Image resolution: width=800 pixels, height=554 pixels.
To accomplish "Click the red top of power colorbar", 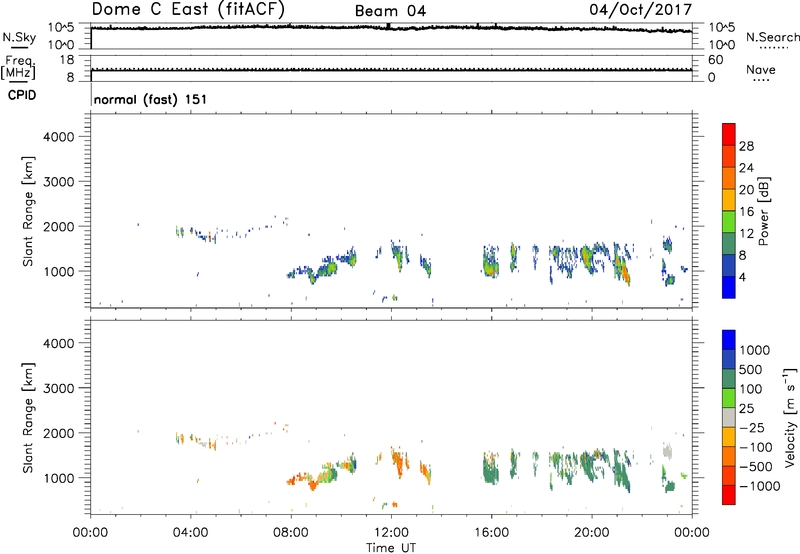I will pyautogui.click(x=729, y=134).
